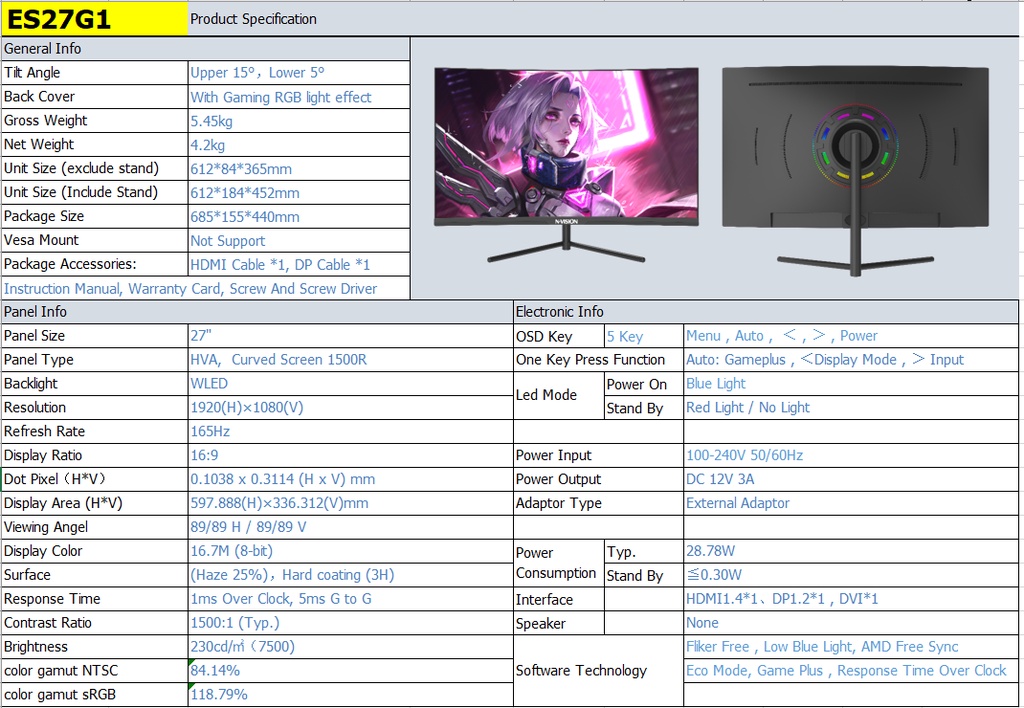Click the HVA, Curved Screen 1500R cell
Viewport: 1024px width, 708px height.
tap(351, 360)
